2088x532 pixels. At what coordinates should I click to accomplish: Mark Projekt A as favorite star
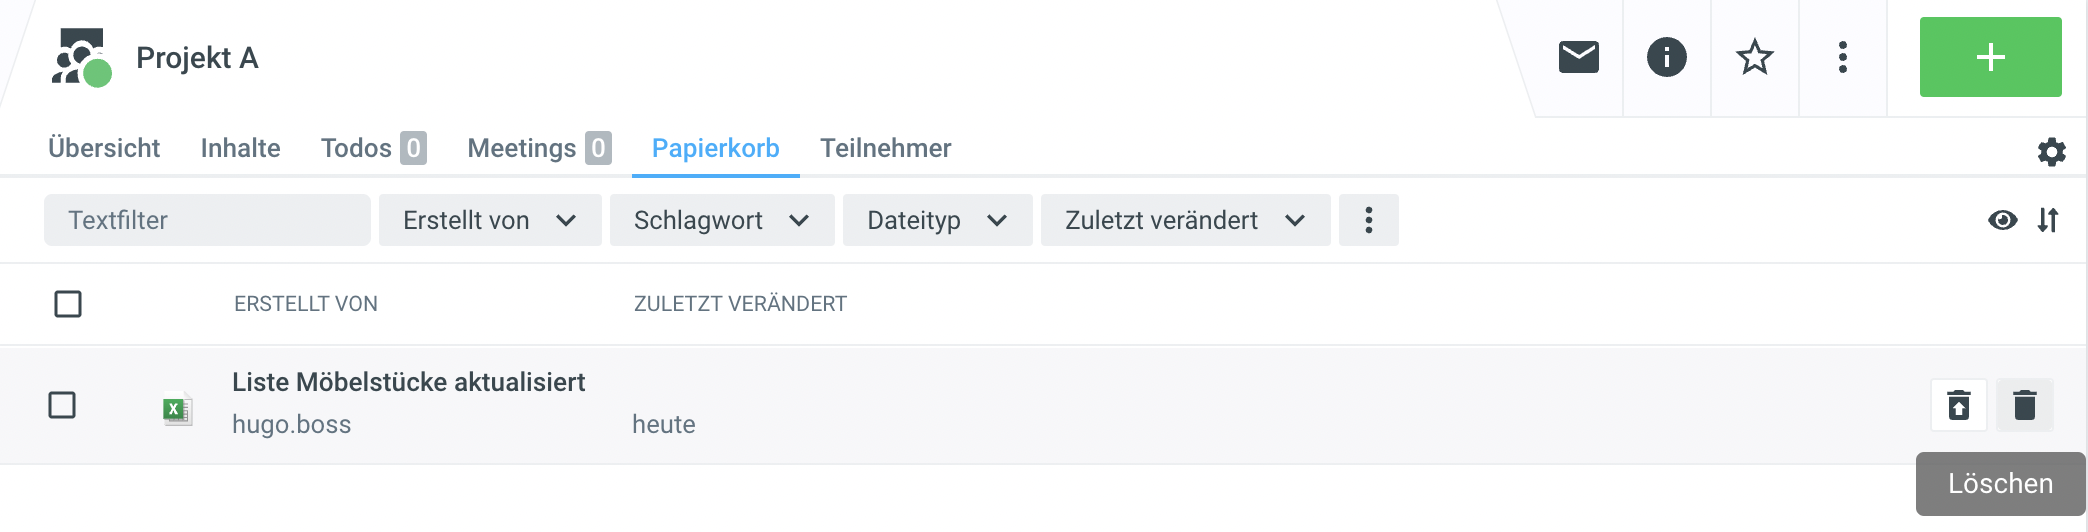(1754, 57)
